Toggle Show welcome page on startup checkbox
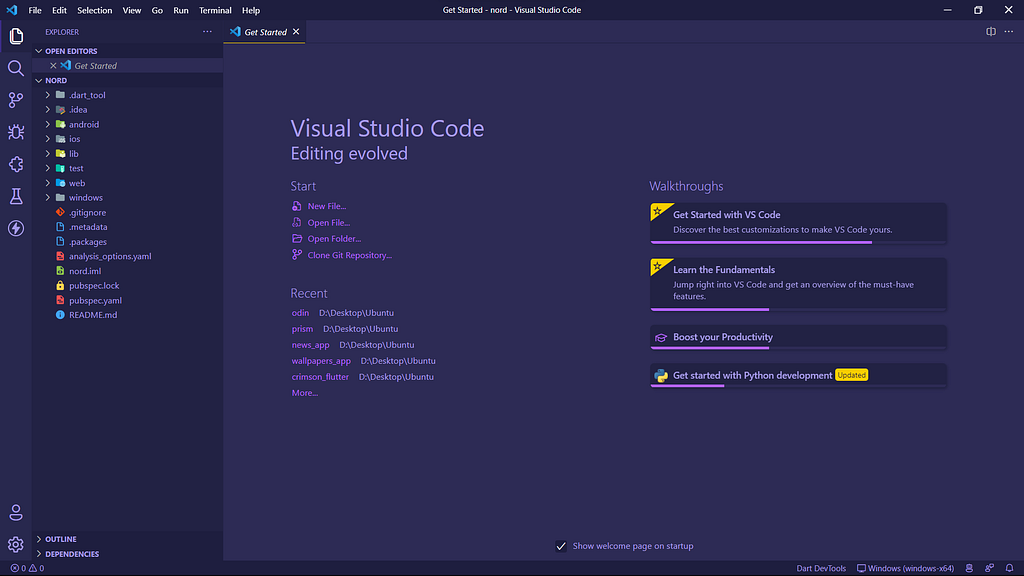Screen dimensions: 1024x576 [x=561, y=546]
